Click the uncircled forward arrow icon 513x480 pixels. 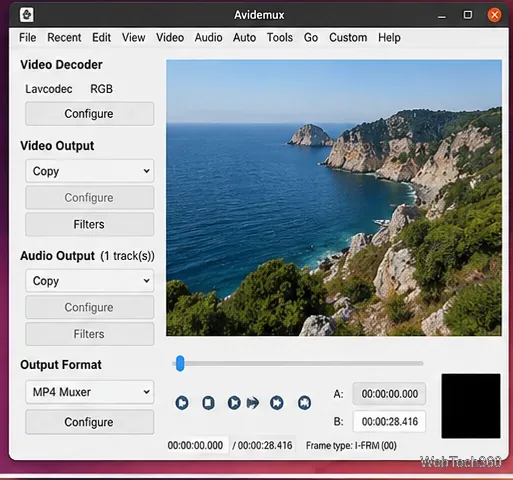(x=253, y=403)
